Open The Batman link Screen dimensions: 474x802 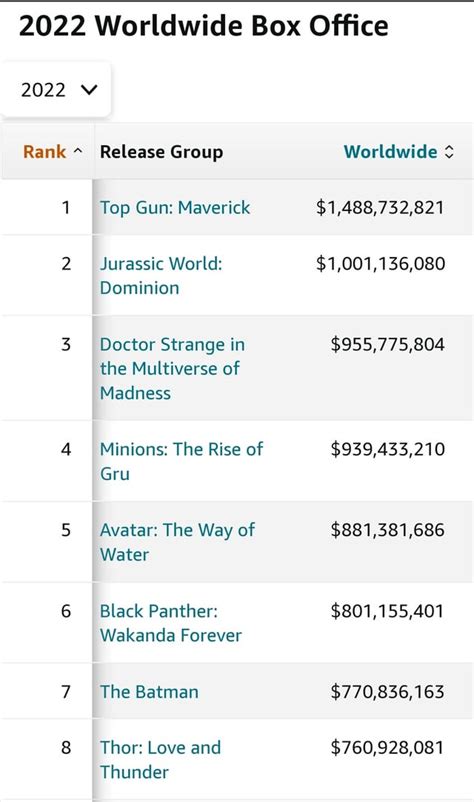coord(149,692)
